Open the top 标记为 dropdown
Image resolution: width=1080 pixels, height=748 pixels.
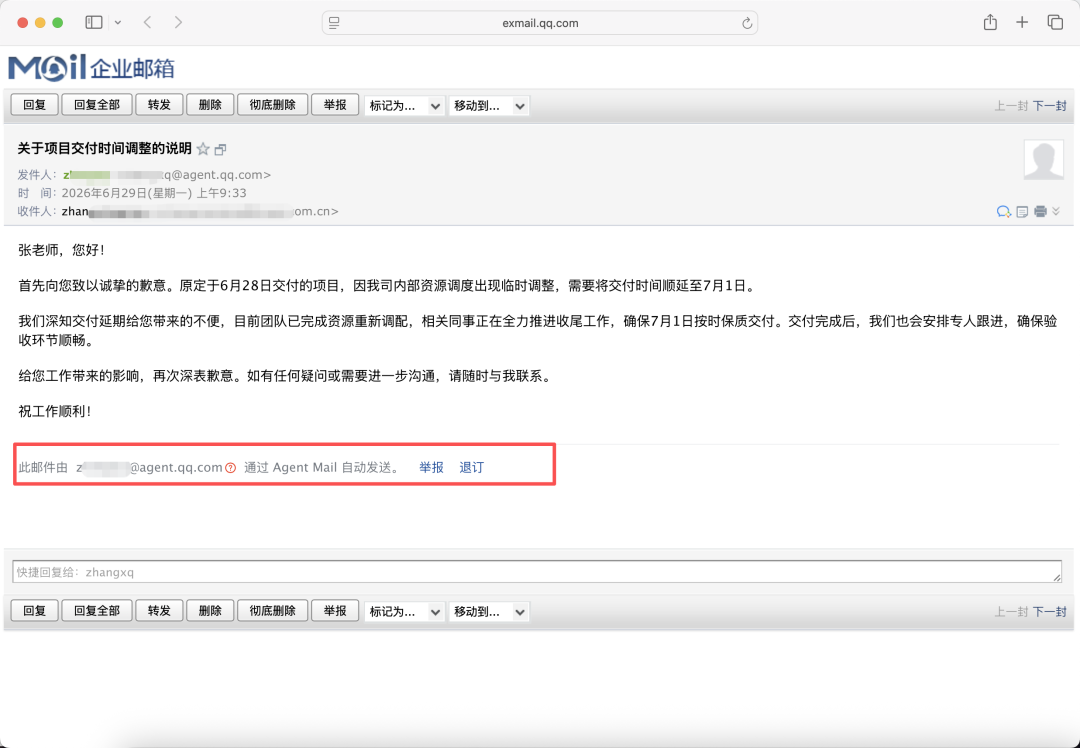(x=404, y=106)
